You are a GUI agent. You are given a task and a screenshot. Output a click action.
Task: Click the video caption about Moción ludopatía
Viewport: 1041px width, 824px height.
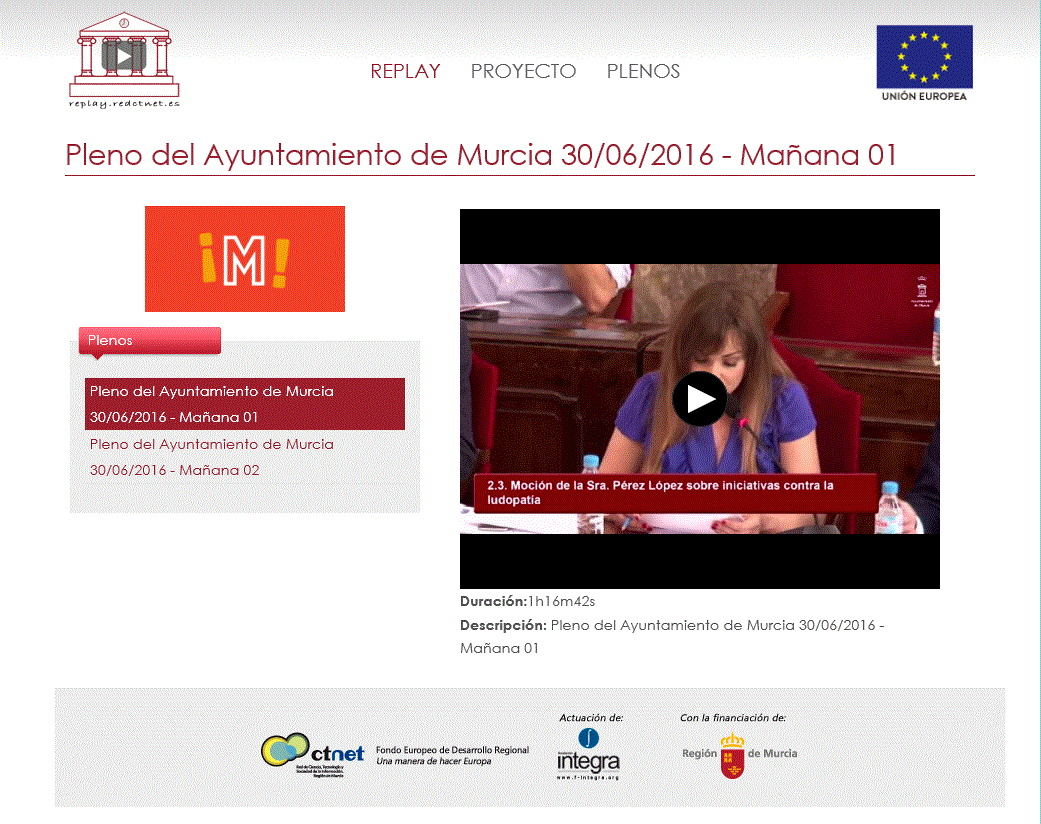673,492
